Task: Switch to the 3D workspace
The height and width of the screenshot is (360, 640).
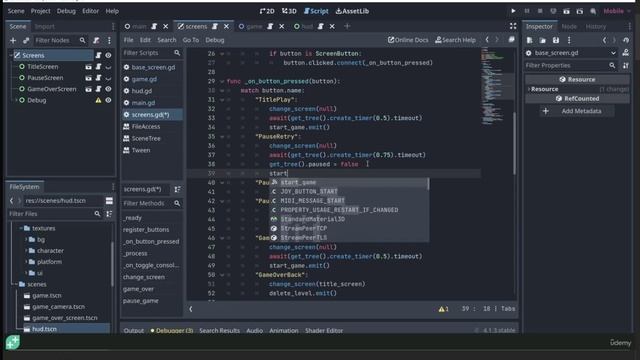Action: coord(289,11)
